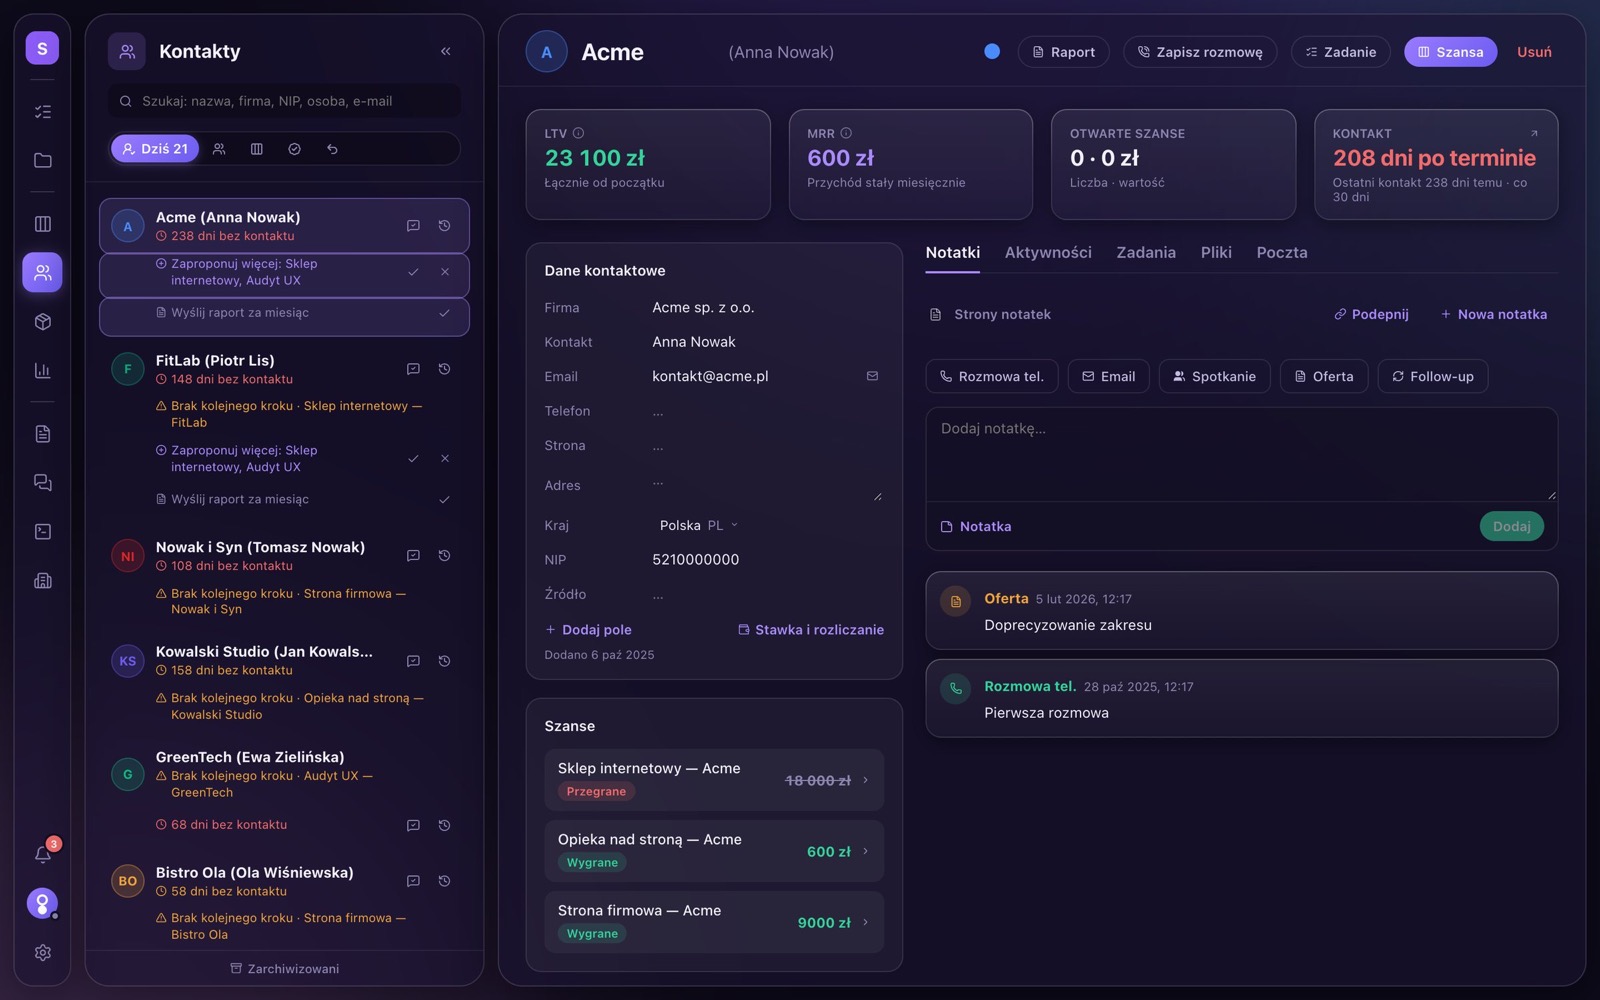Viewport: 1600px width, 1000px height.
Task: Switch to the Aktywności tab
Action: point(1048,252)
